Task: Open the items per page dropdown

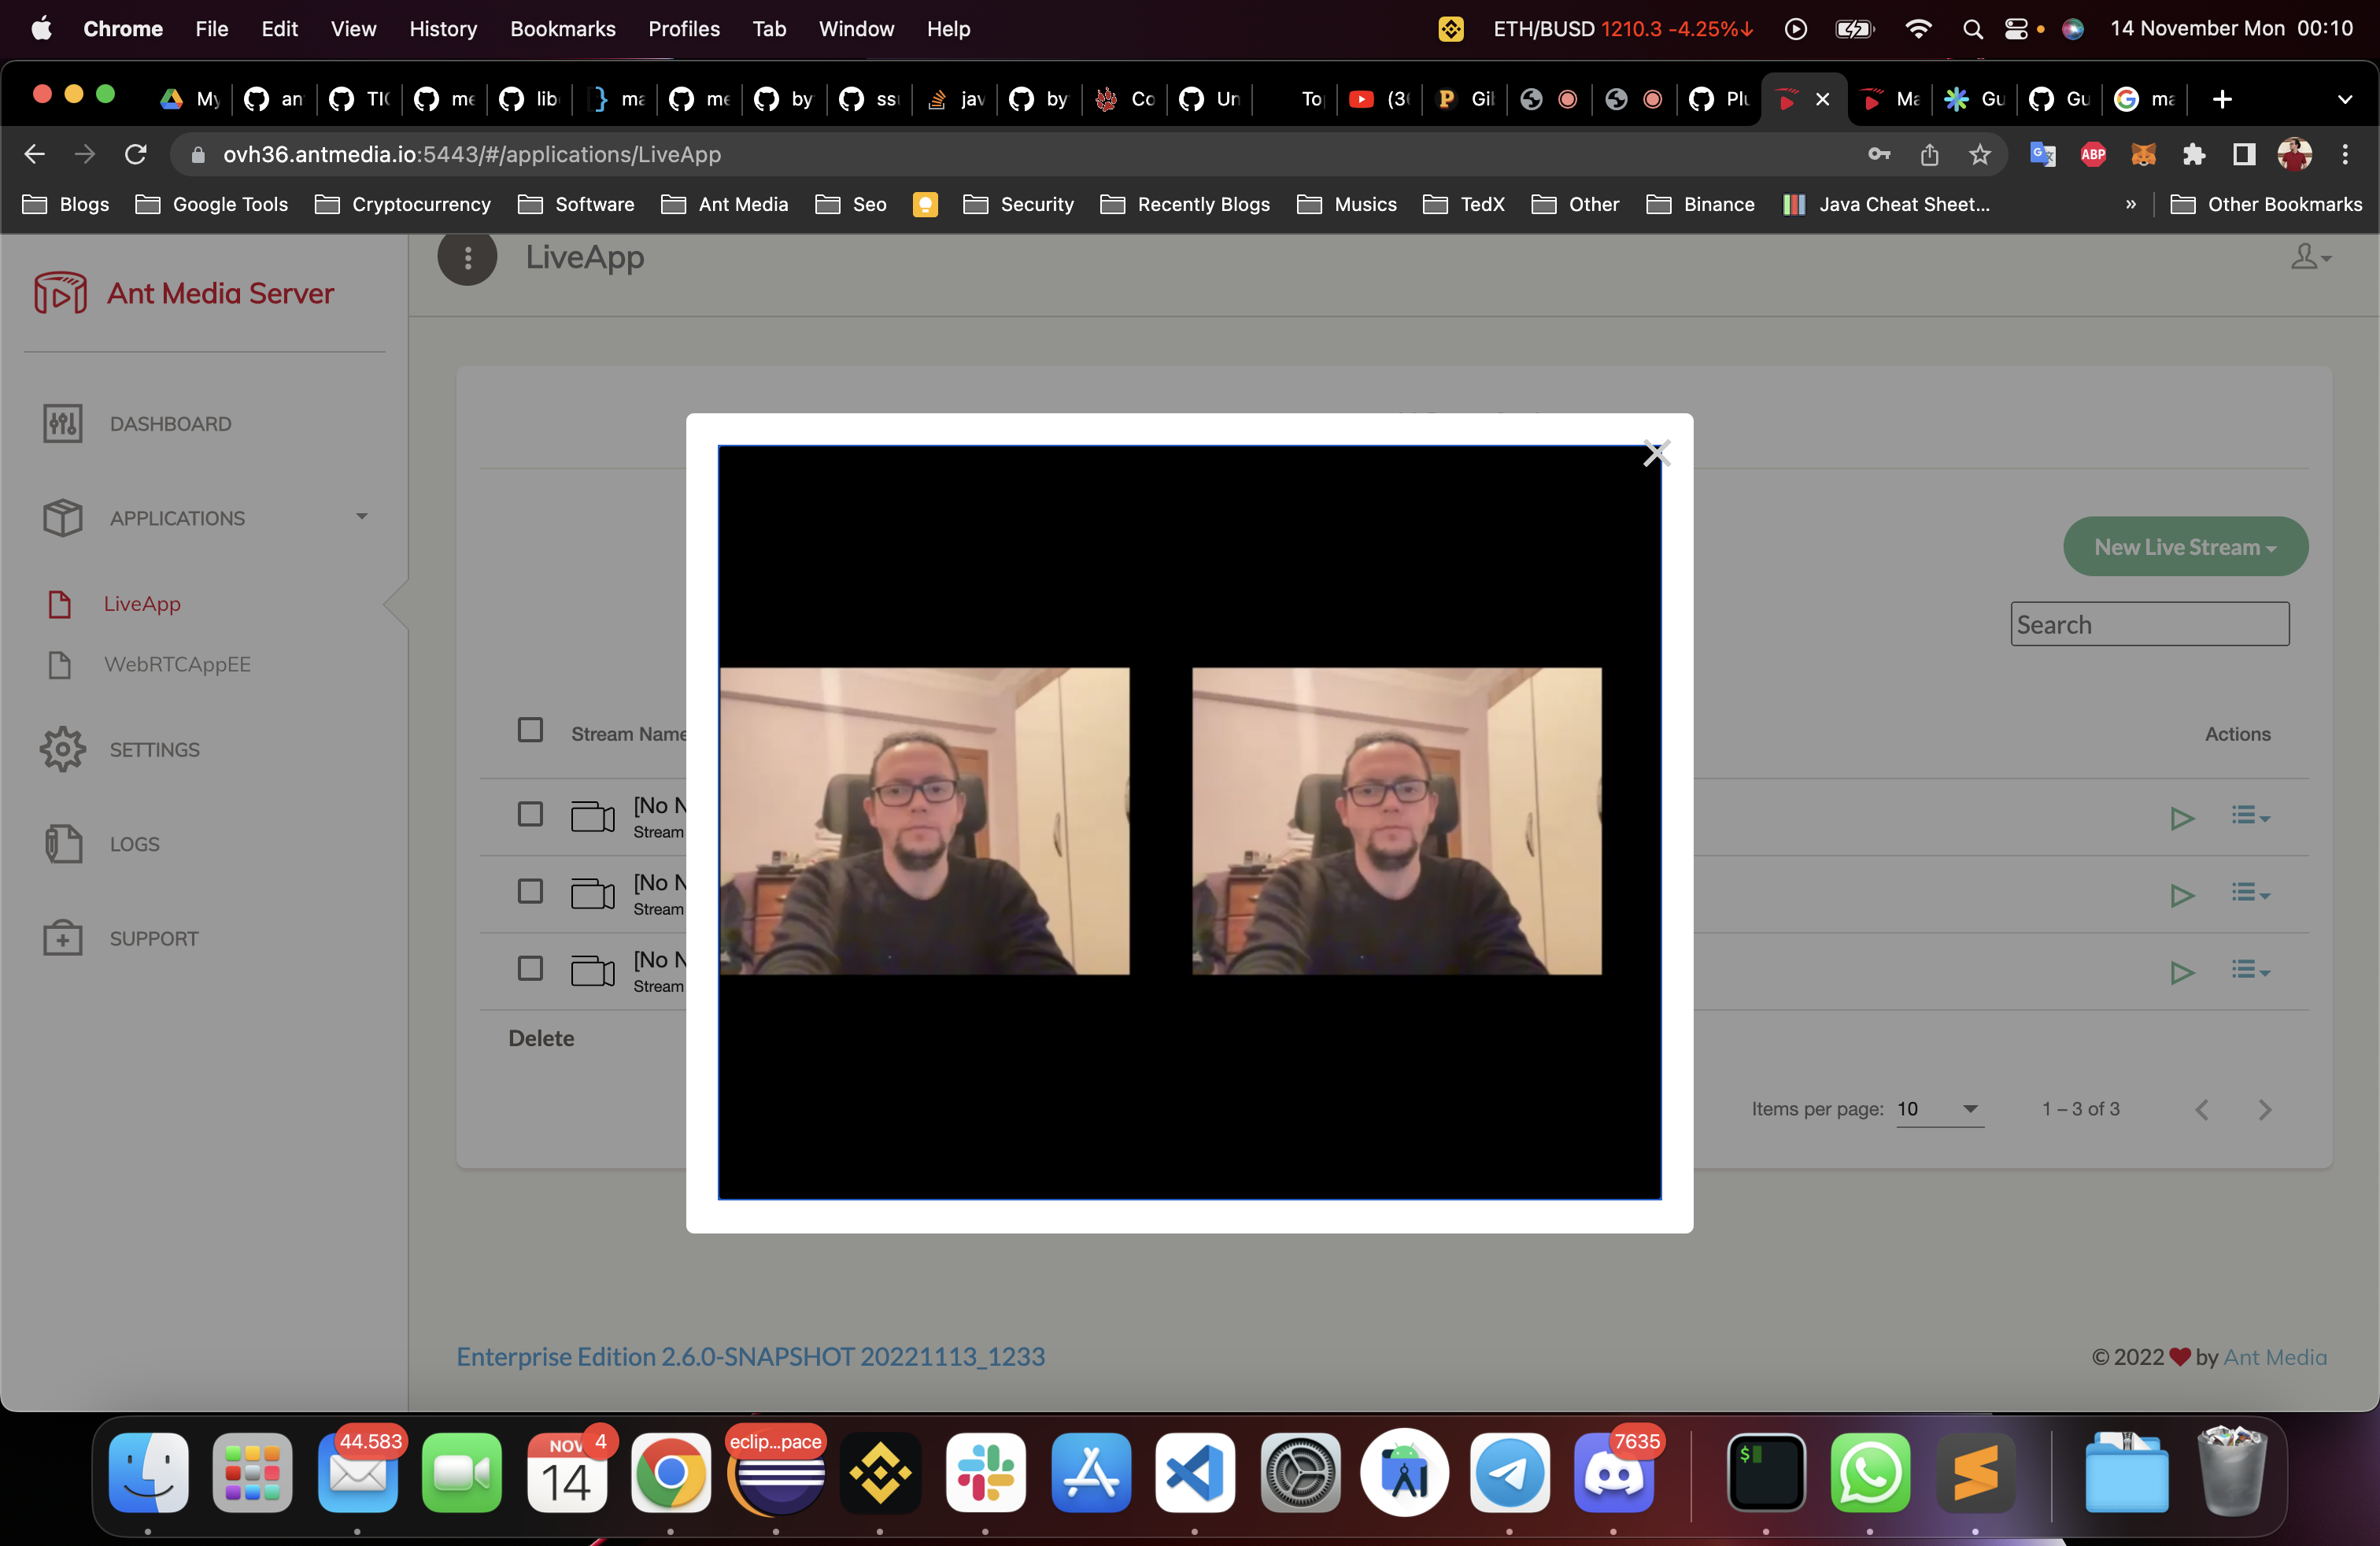Action: [x=1939, y=1109]
